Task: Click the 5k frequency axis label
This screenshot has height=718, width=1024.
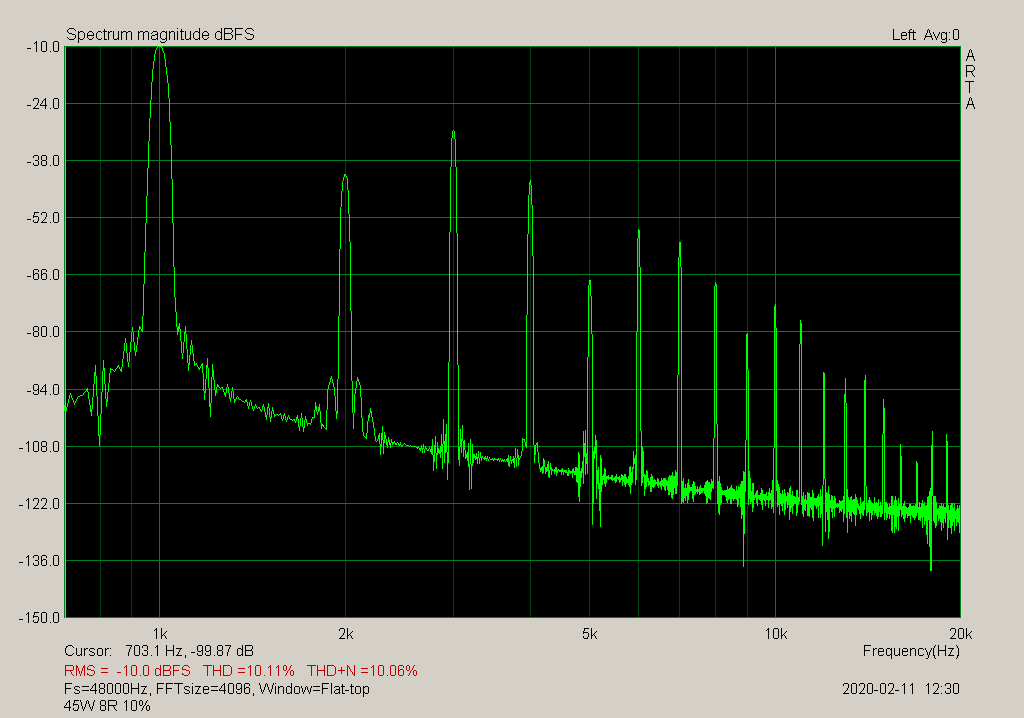Action: (590, 634)
